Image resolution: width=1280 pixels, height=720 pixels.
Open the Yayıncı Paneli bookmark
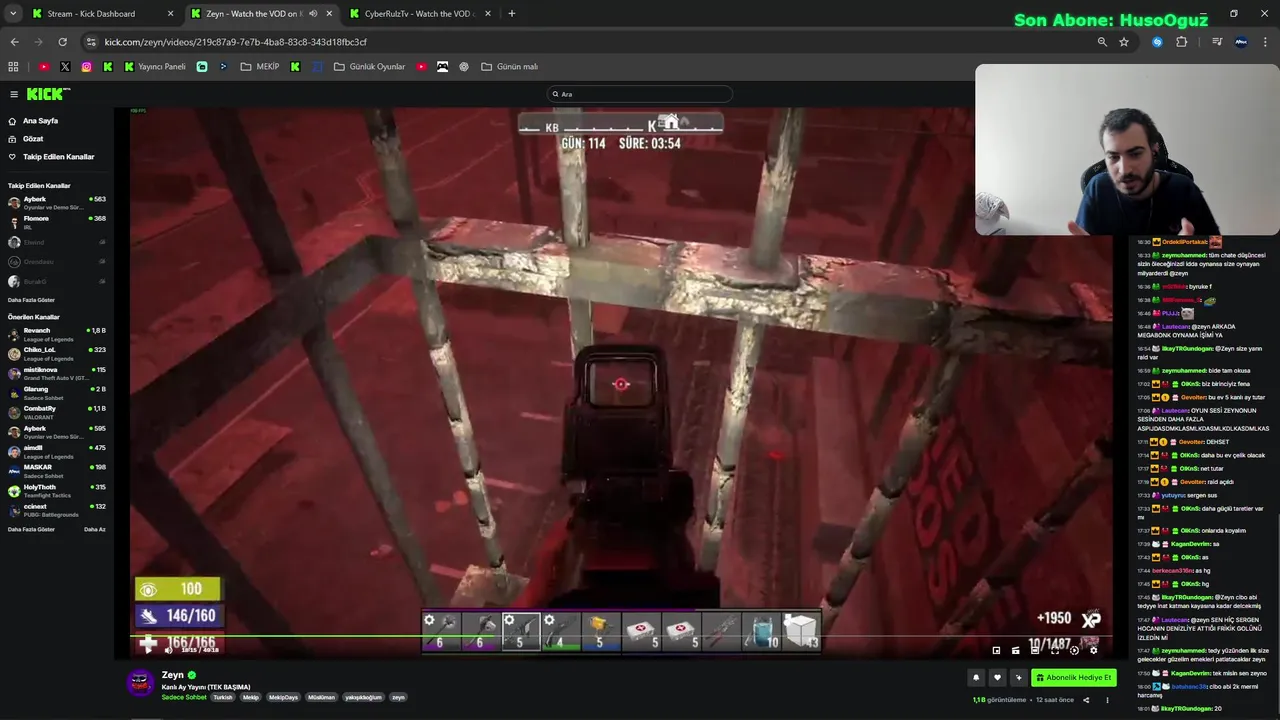tap(155, 67)
